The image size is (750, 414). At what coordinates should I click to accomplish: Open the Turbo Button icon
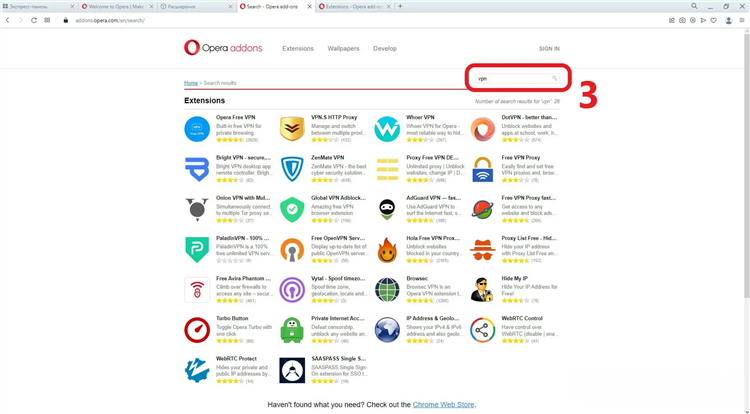(197, 330)
